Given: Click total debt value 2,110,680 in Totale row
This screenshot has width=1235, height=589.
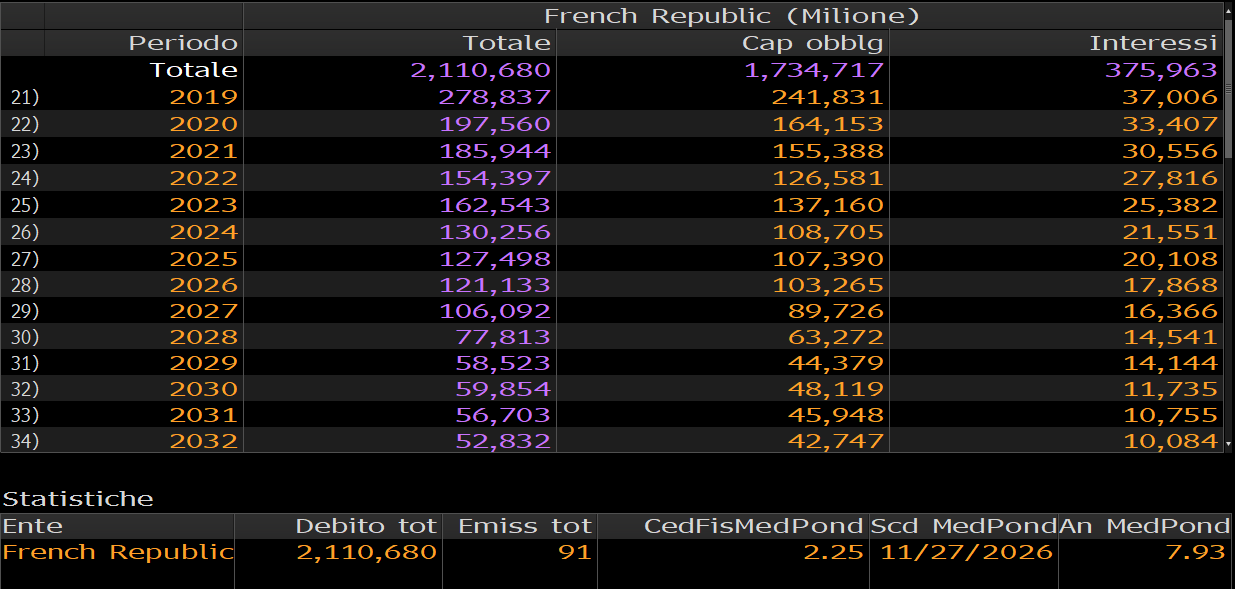Looking at the screenshot, I should pyautogui.click(x=481, y=70).
